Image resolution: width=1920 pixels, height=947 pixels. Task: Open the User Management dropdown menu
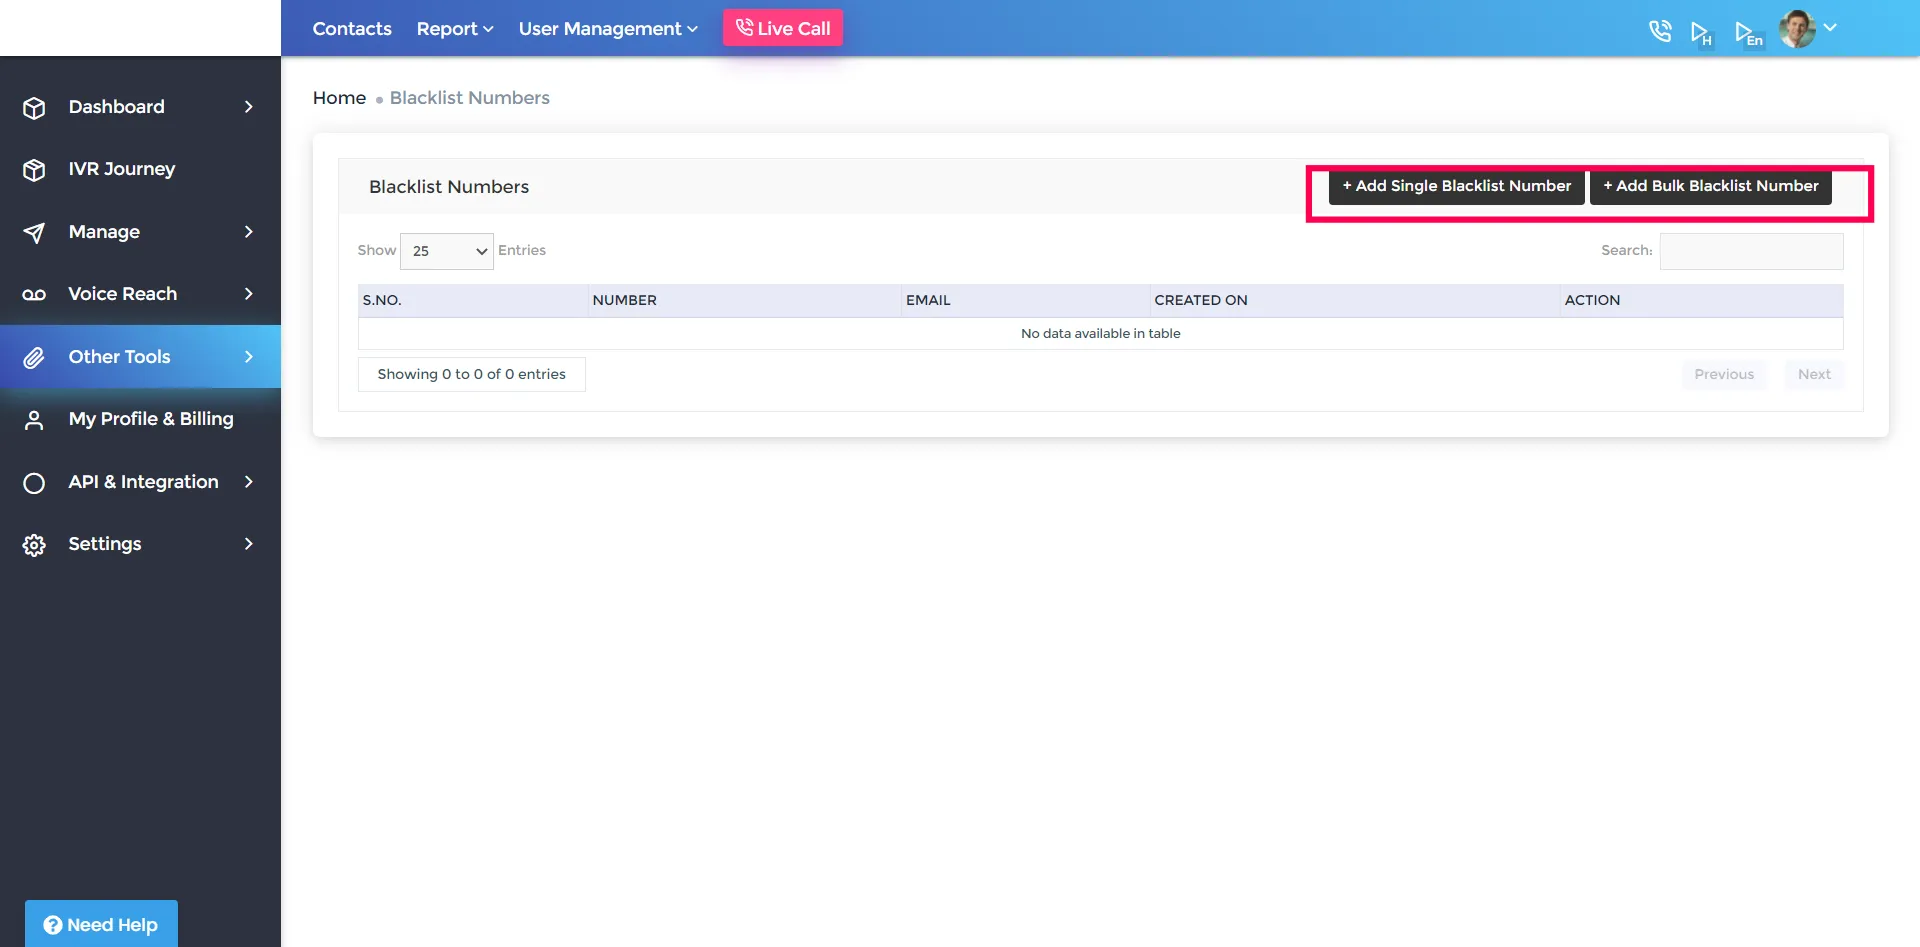coord(608,29)
